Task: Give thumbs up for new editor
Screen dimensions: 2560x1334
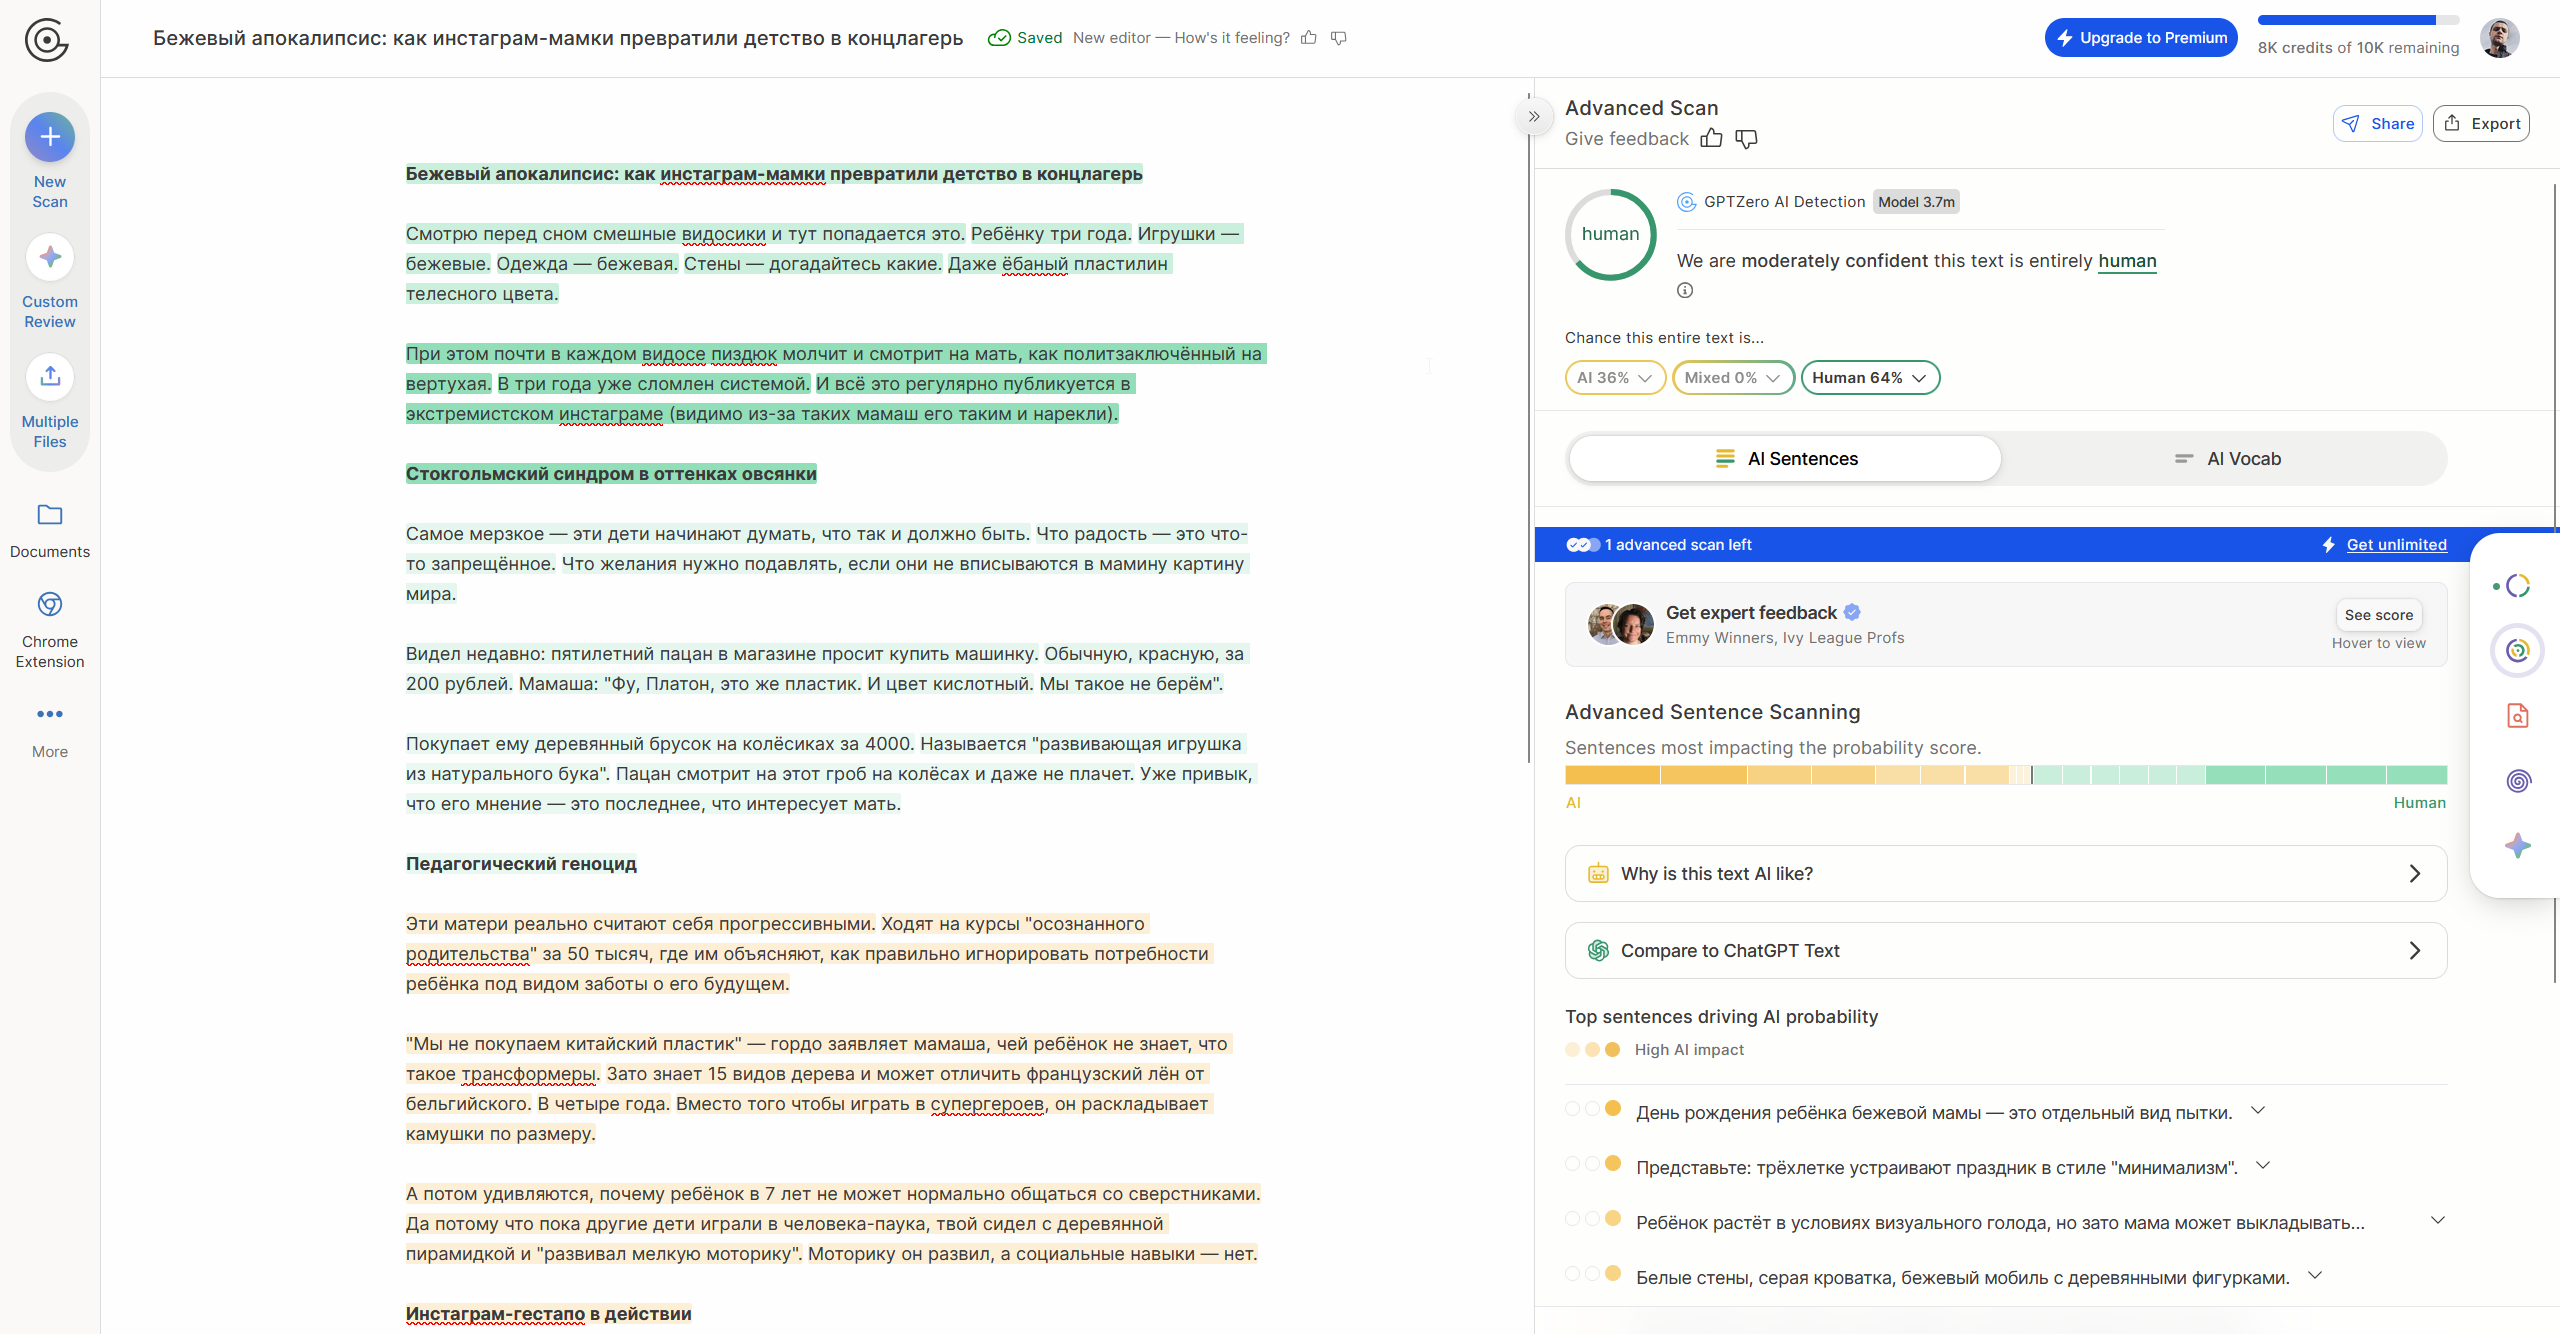Action: [x=1309, y=38]
